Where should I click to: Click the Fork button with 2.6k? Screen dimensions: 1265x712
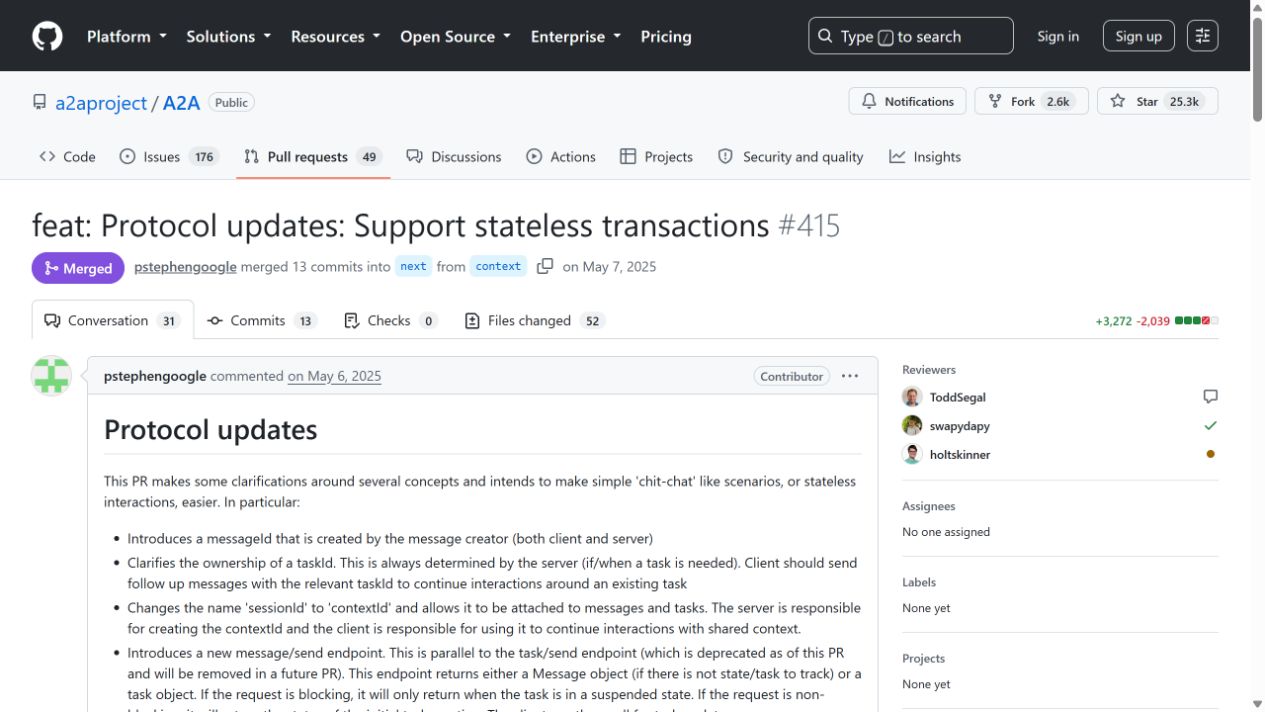tap(1031, 101)
